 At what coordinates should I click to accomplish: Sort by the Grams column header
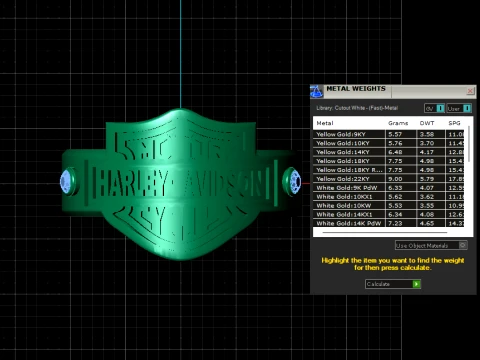398,123
